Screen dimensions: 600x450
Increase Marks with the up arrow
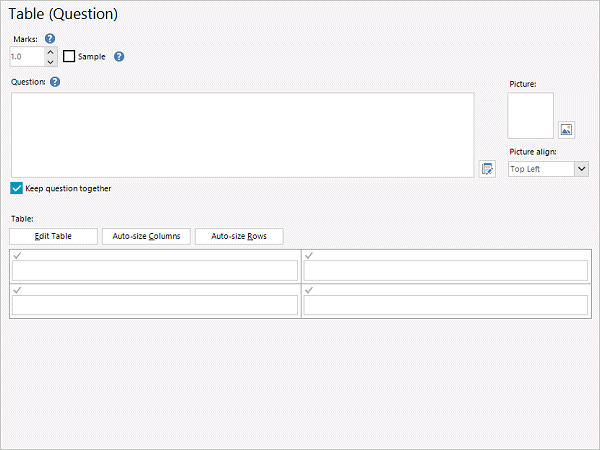tap(51, 52)
